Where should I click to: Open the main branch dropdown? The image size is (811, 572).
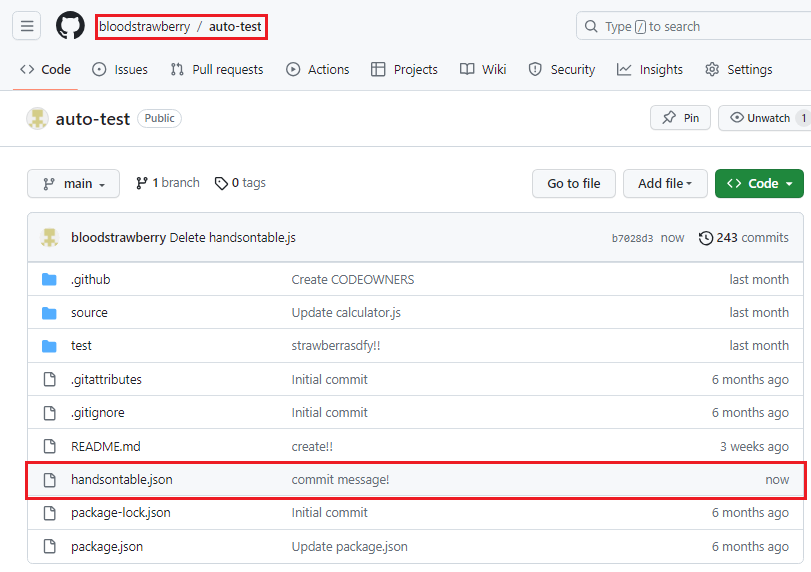pos(73,184)
